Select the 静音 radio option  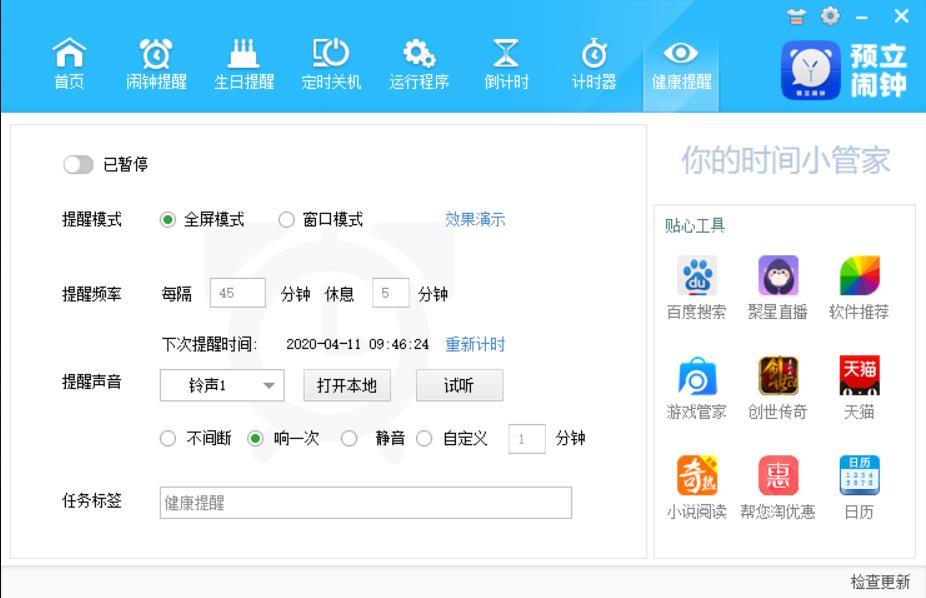click(349, 438)
